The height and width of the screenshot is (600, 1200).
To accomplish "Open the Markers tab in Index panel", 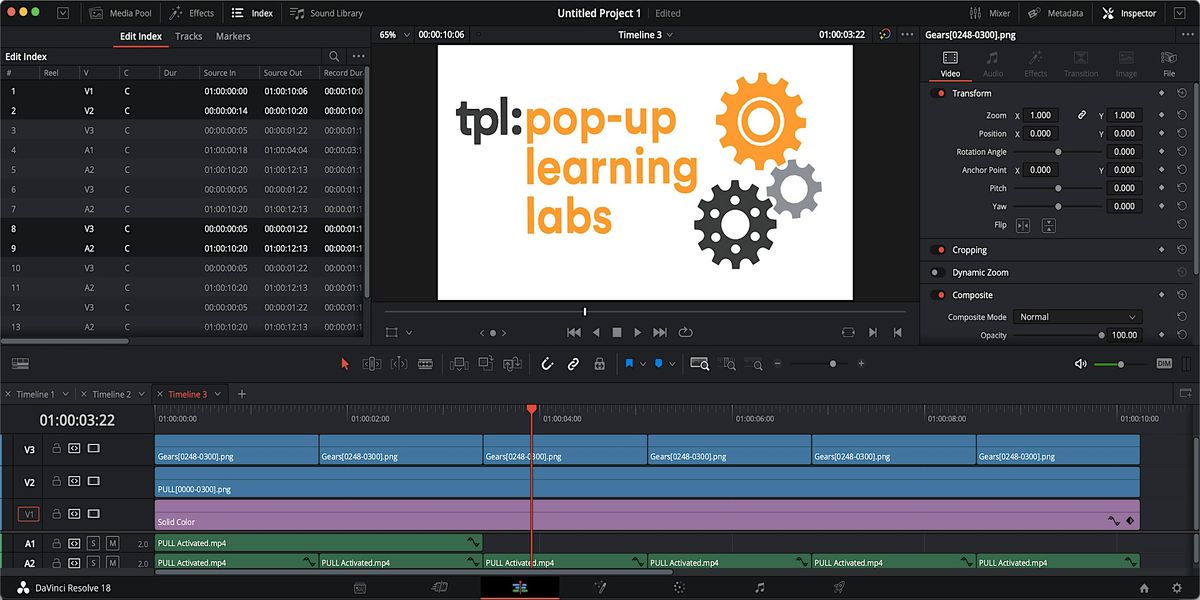I will (x=233, y=36).
